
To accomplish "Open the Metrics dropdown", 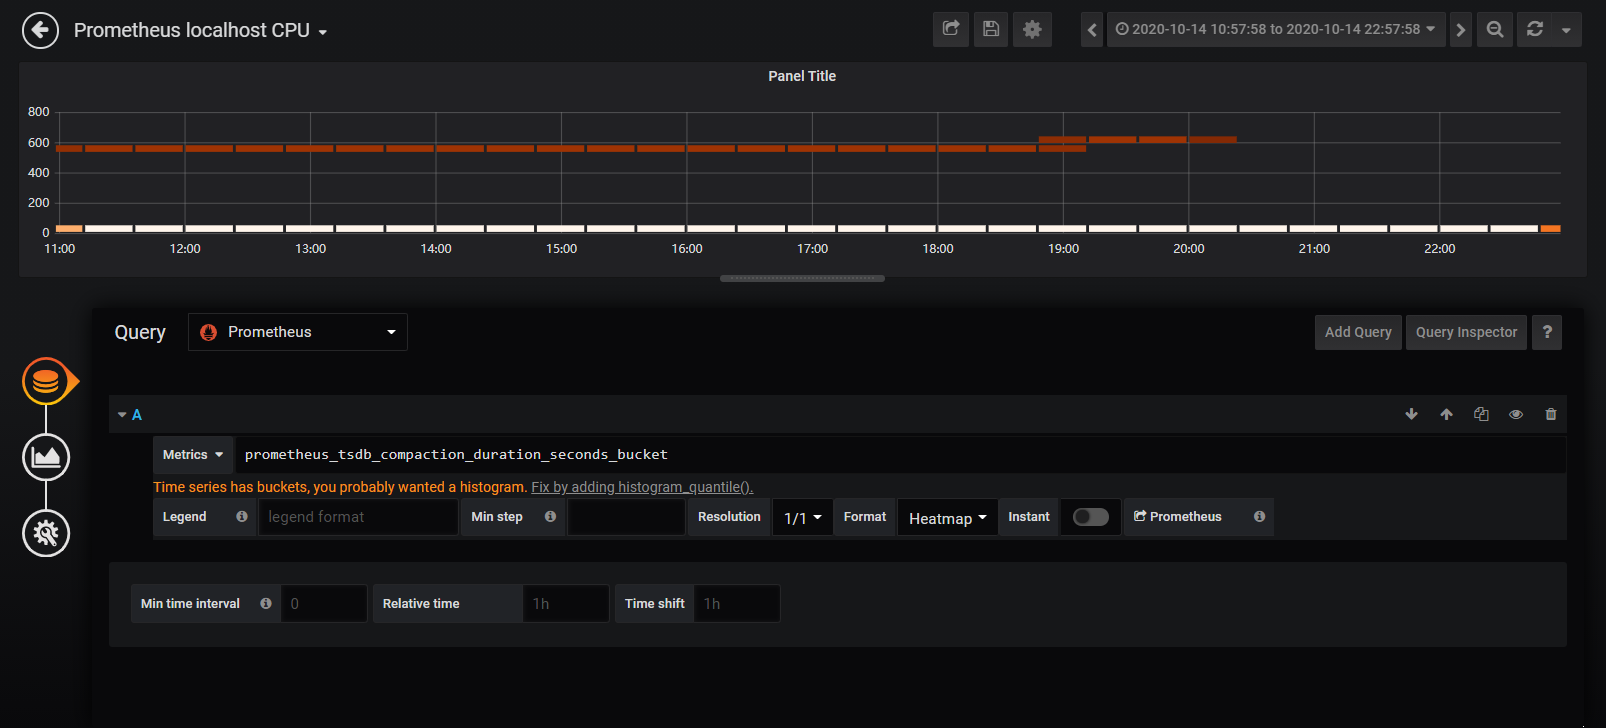I will click(193, 454).
